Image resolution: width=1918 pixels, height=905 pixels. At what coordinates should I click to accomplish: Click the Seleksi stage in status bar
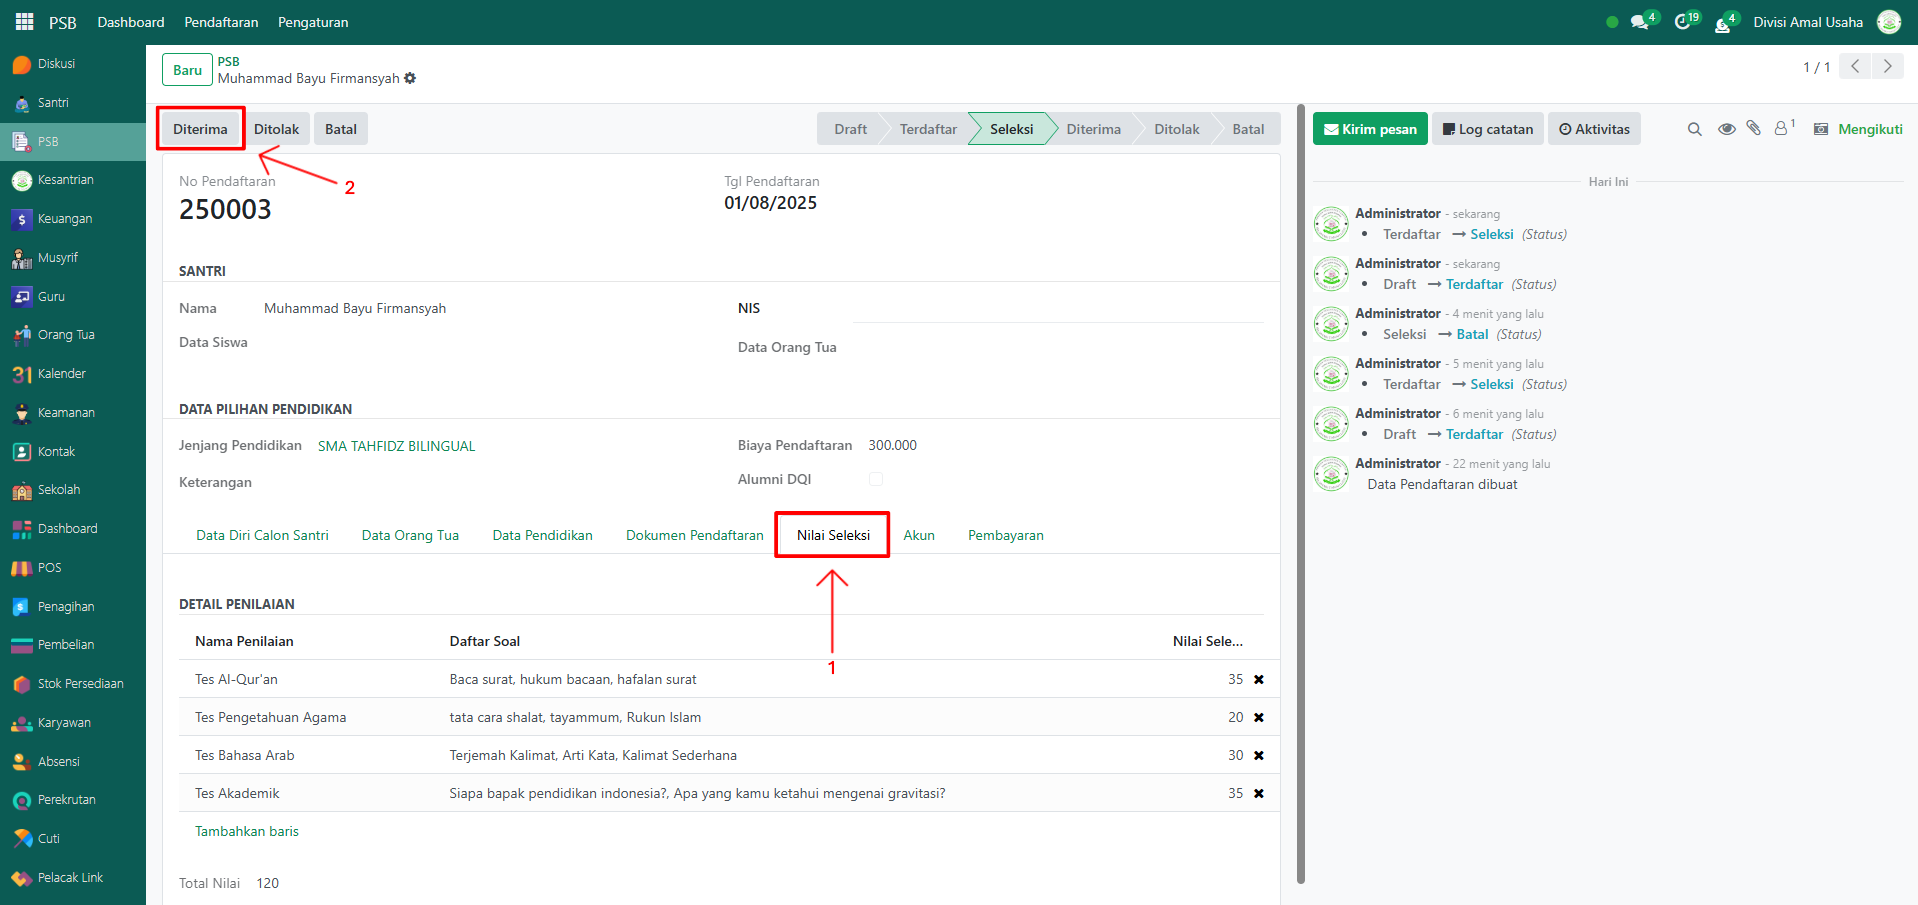pyautogui.click(x=1011, y=129)
